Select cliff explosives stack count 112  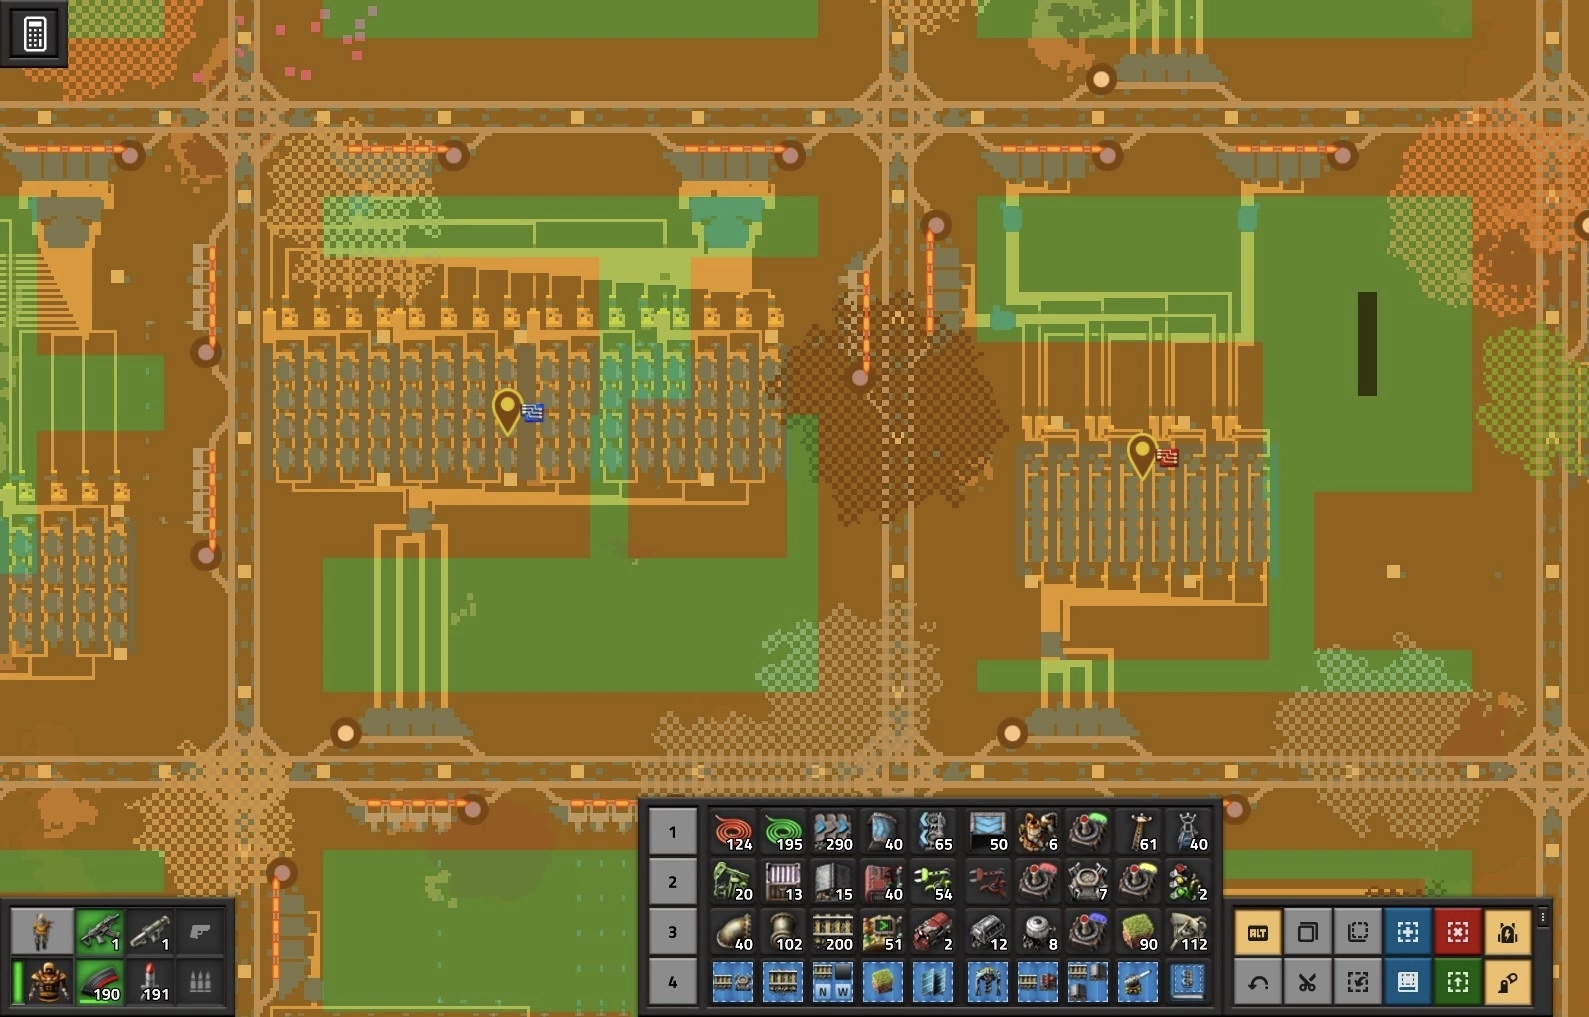(x=1187, y=932)
